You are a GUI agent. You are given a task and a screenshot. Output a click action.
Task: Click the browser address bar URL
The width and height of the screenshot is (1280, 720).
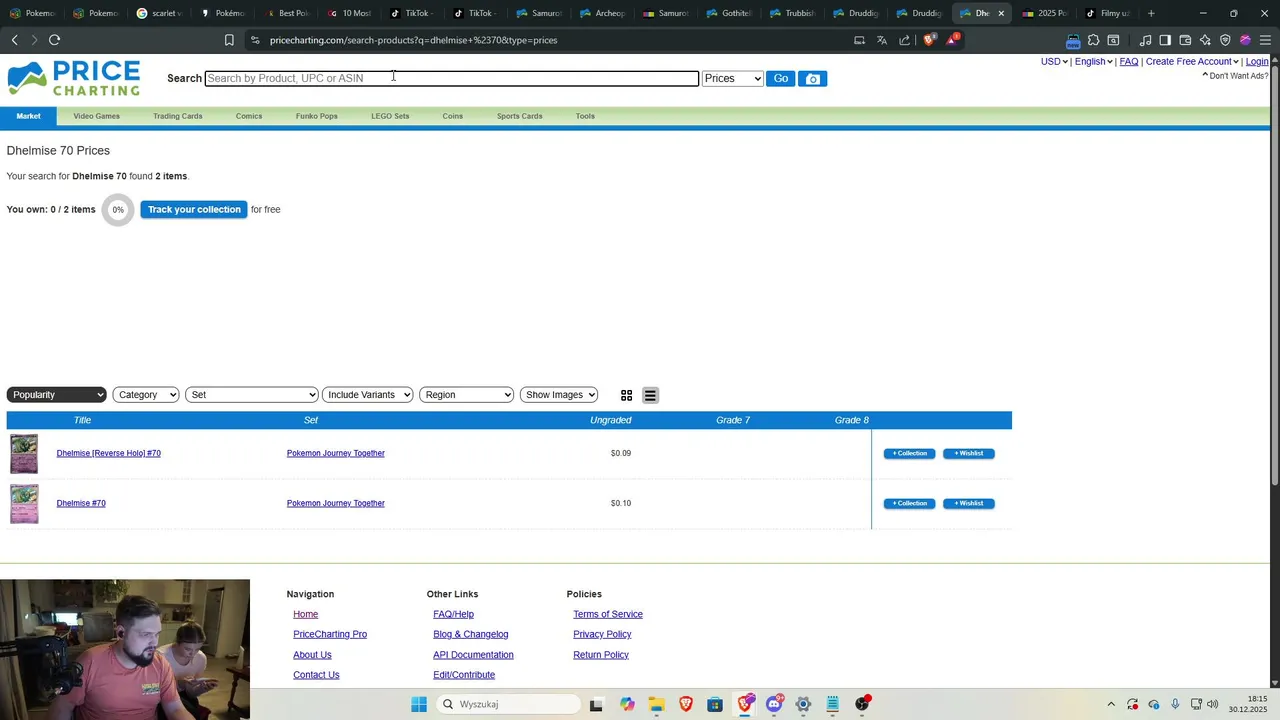[x=413, y=40]
